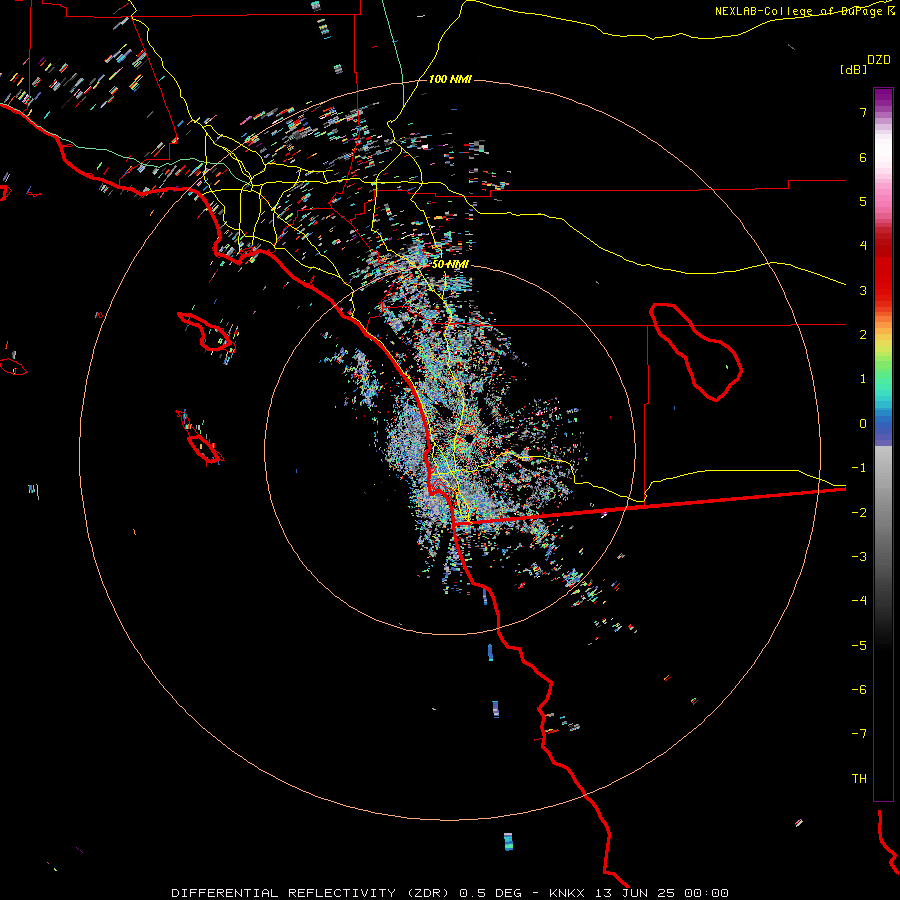
Task: Click the 5 value on the color scale
Action: (x=863, y=201)
